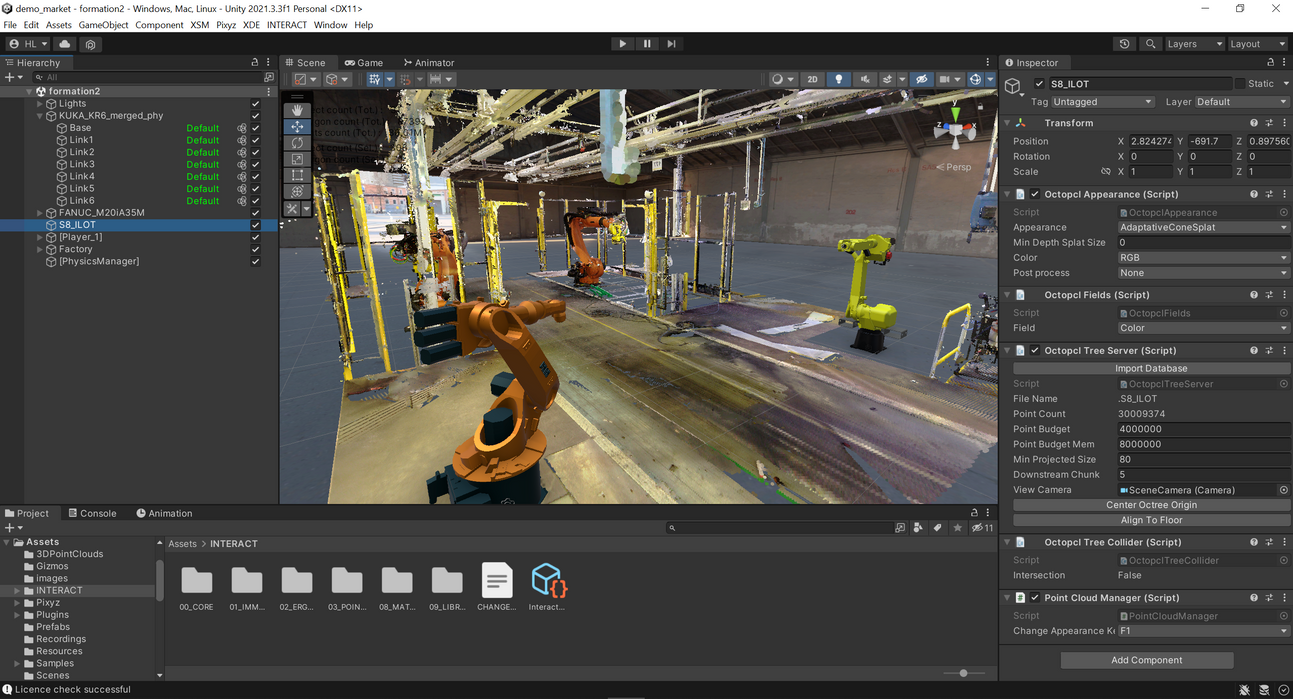This screenshot has width=1293, height=699.
Task: Select the Rect transform tool
Action: 297,175
